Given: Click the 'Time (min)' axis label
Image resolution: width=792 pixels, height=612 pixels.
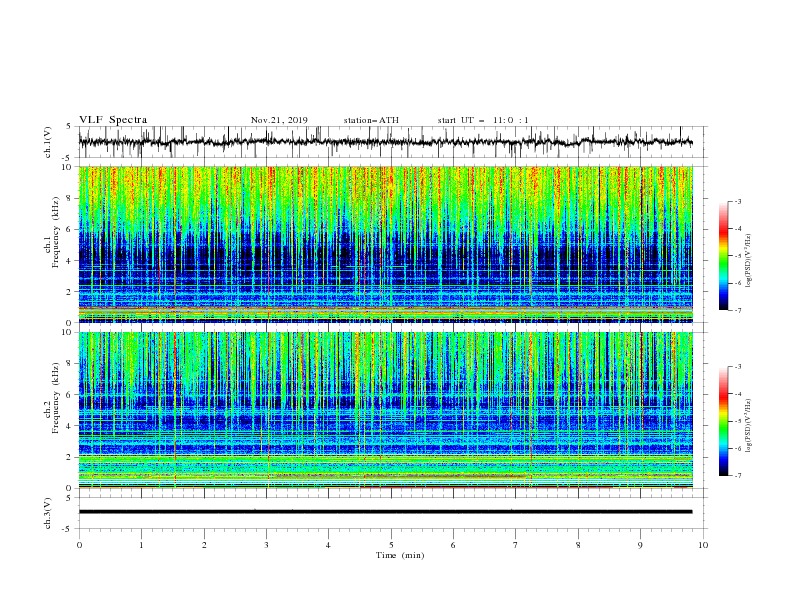Looking at the screenshot, I should (x=400, y=555).
